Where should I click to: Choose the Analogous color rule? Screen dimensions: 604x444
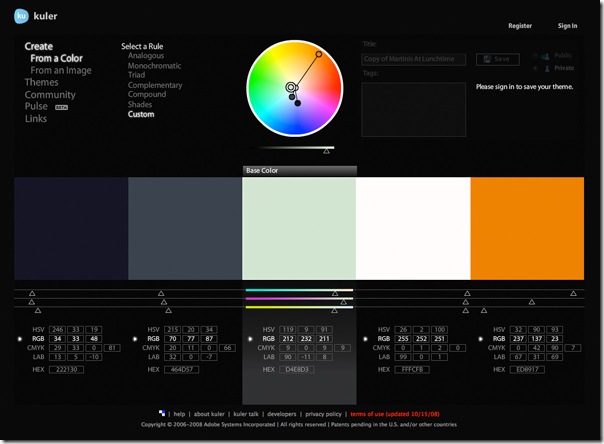146,56
